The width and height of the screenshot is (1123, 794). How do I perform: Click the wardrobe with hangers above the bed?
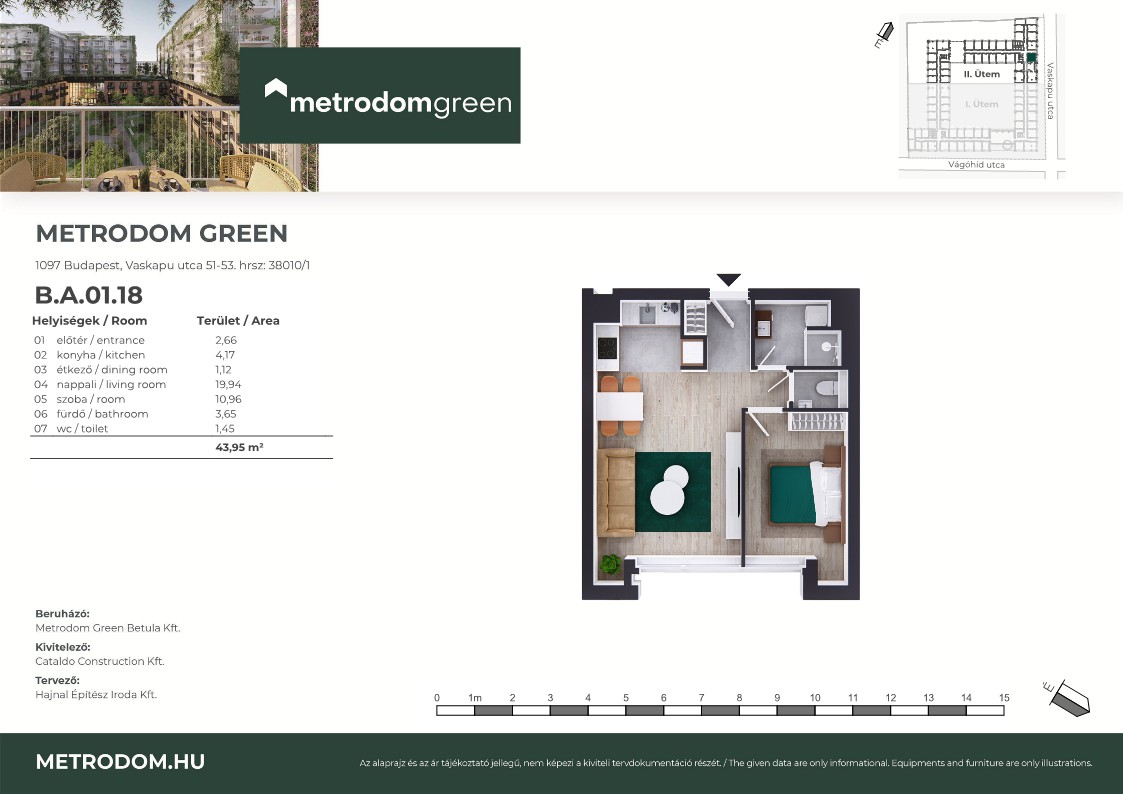[816, 421]
